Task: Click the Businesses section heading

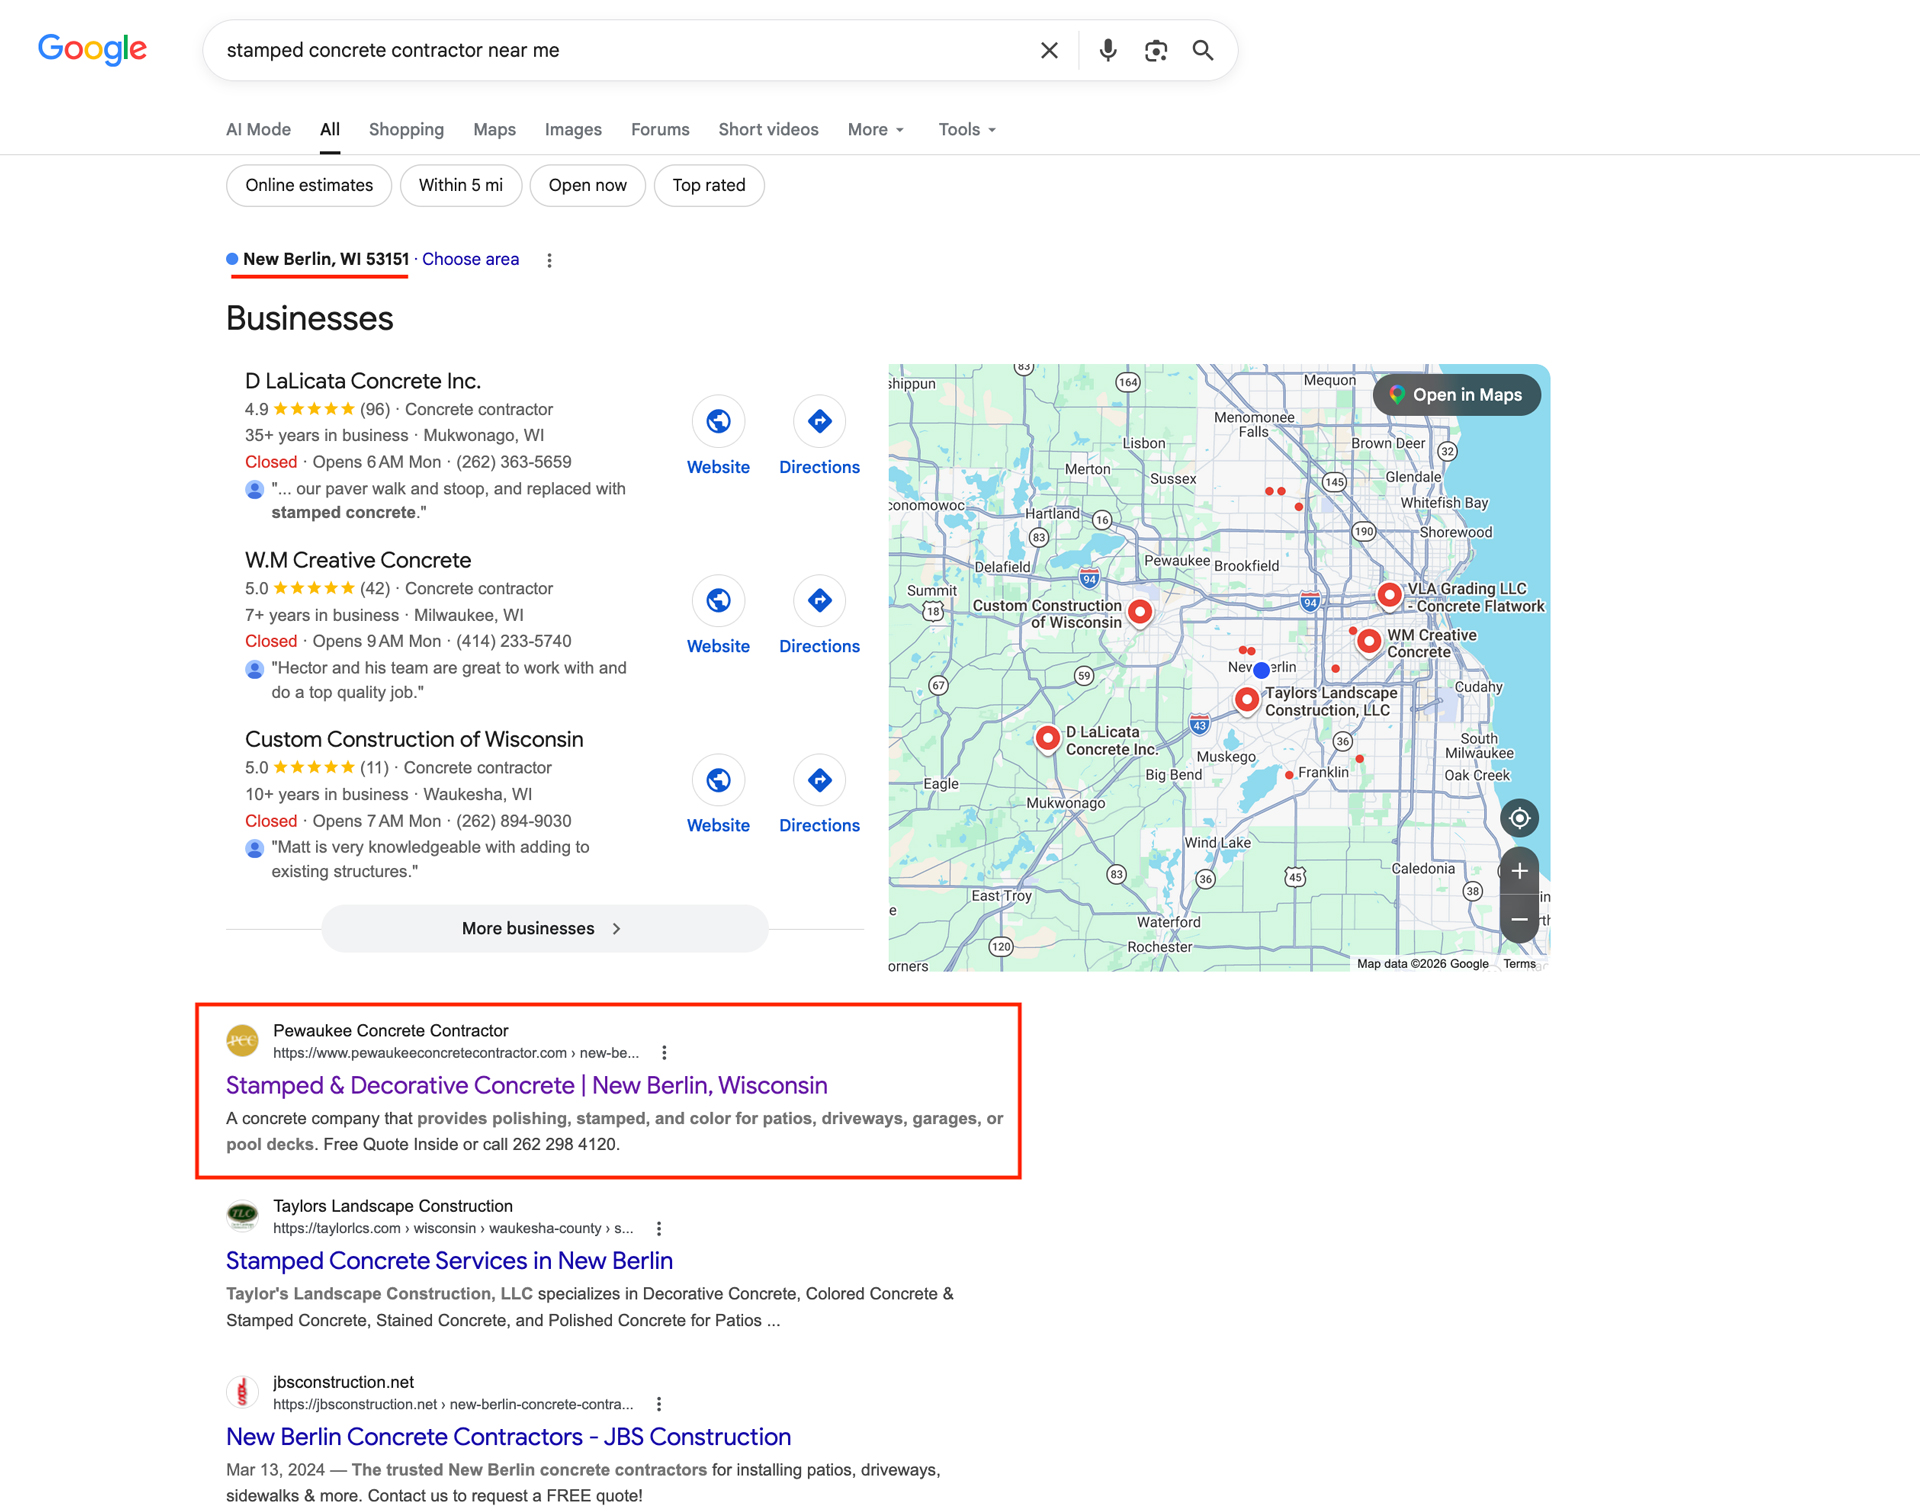Action: pos(310,318)
